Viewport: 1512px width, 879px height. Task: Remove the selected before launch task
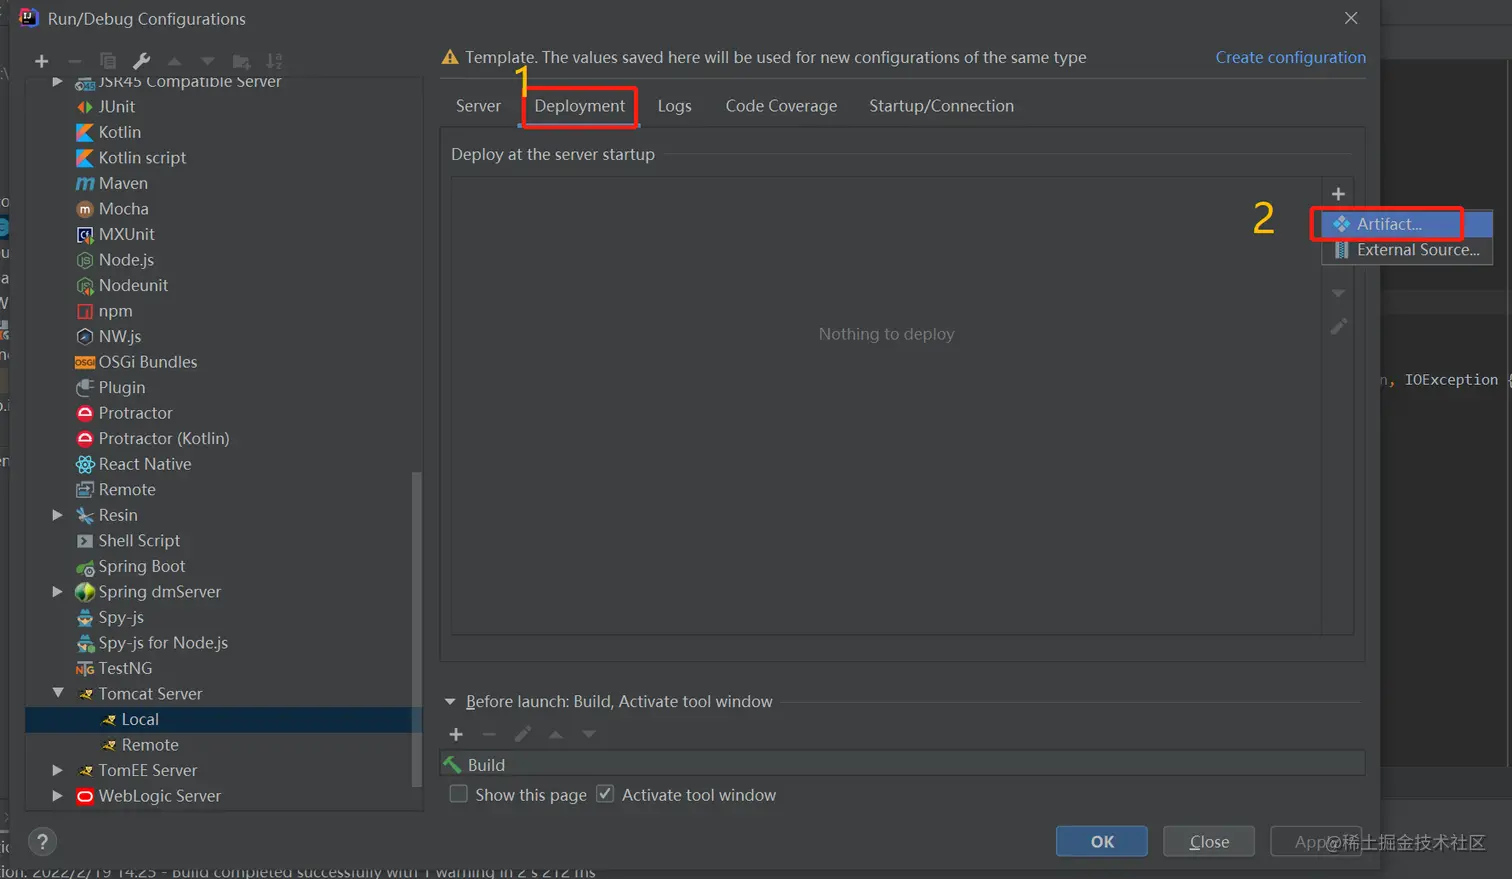tap(489, 734)
